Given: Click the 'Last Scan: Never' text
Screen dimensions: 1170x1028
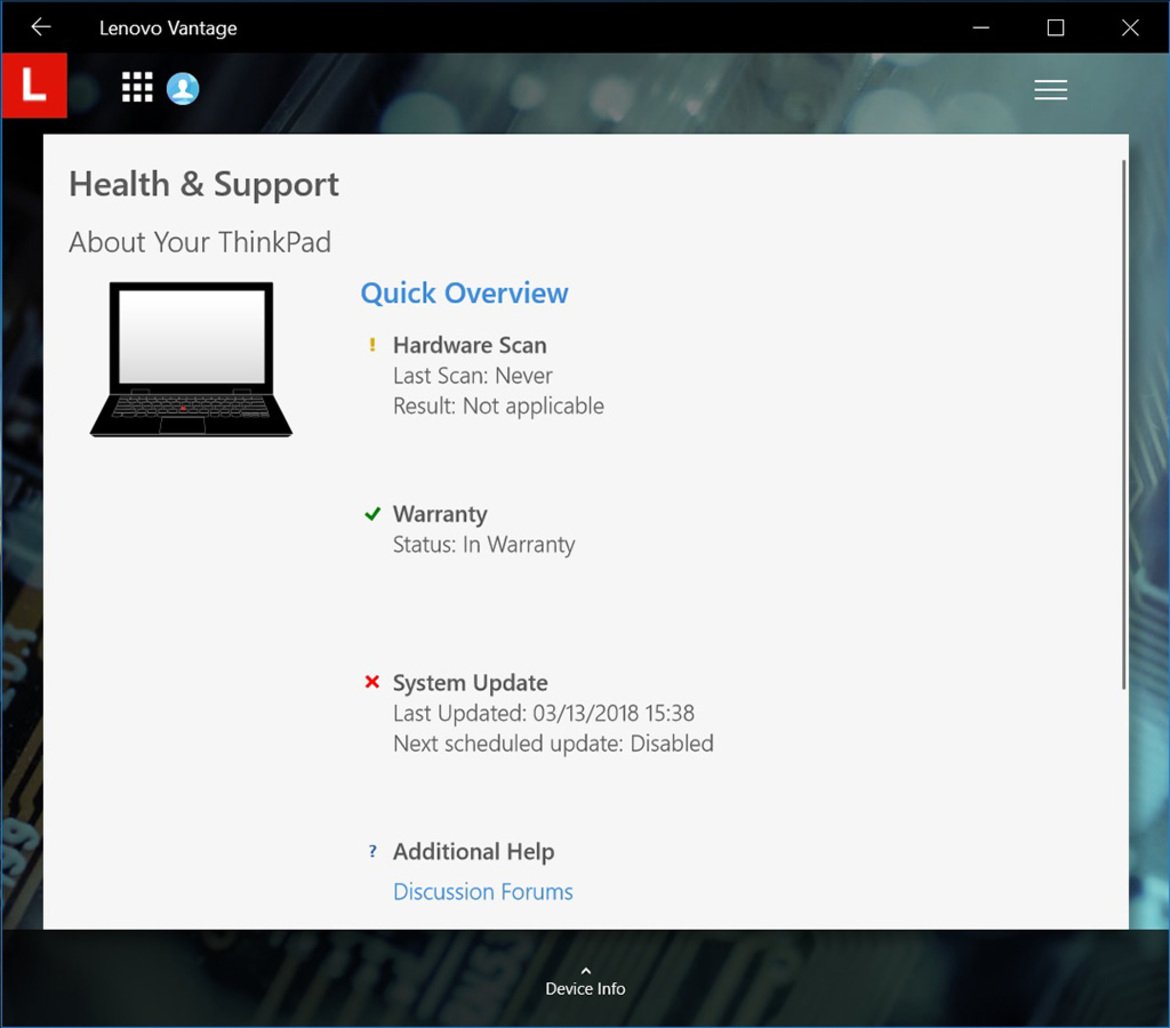Looking at the screenshot, I should pyautogui.click(x=473, y=376).
